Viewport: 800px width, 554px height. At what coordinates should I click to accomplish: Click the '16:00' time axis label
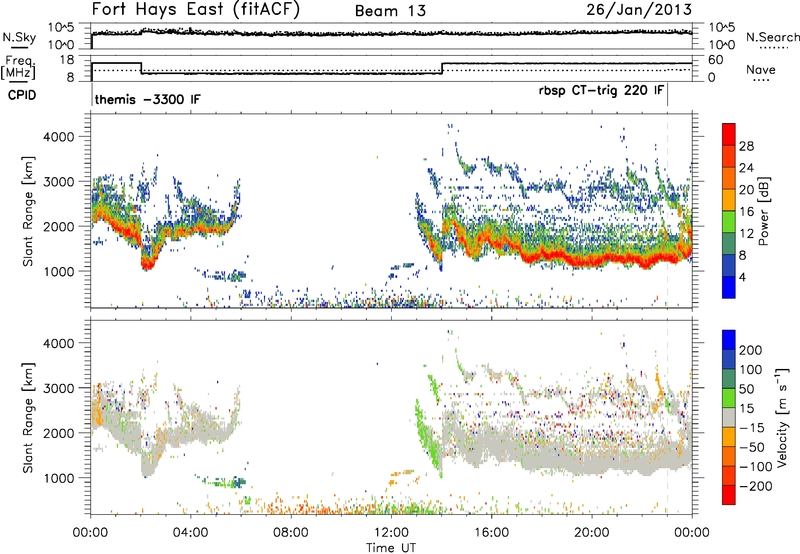coord(491,533)
